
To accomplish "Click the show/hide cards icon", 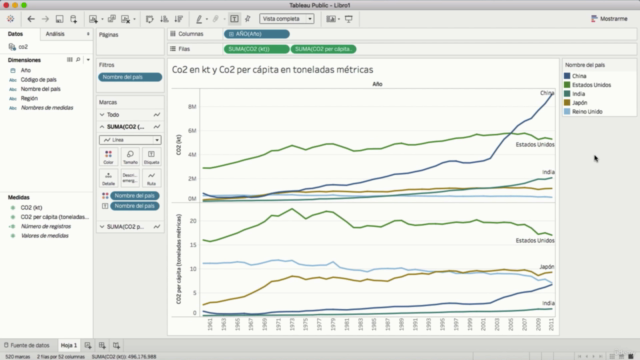I will pyautogui.click(x=331, y=19).
